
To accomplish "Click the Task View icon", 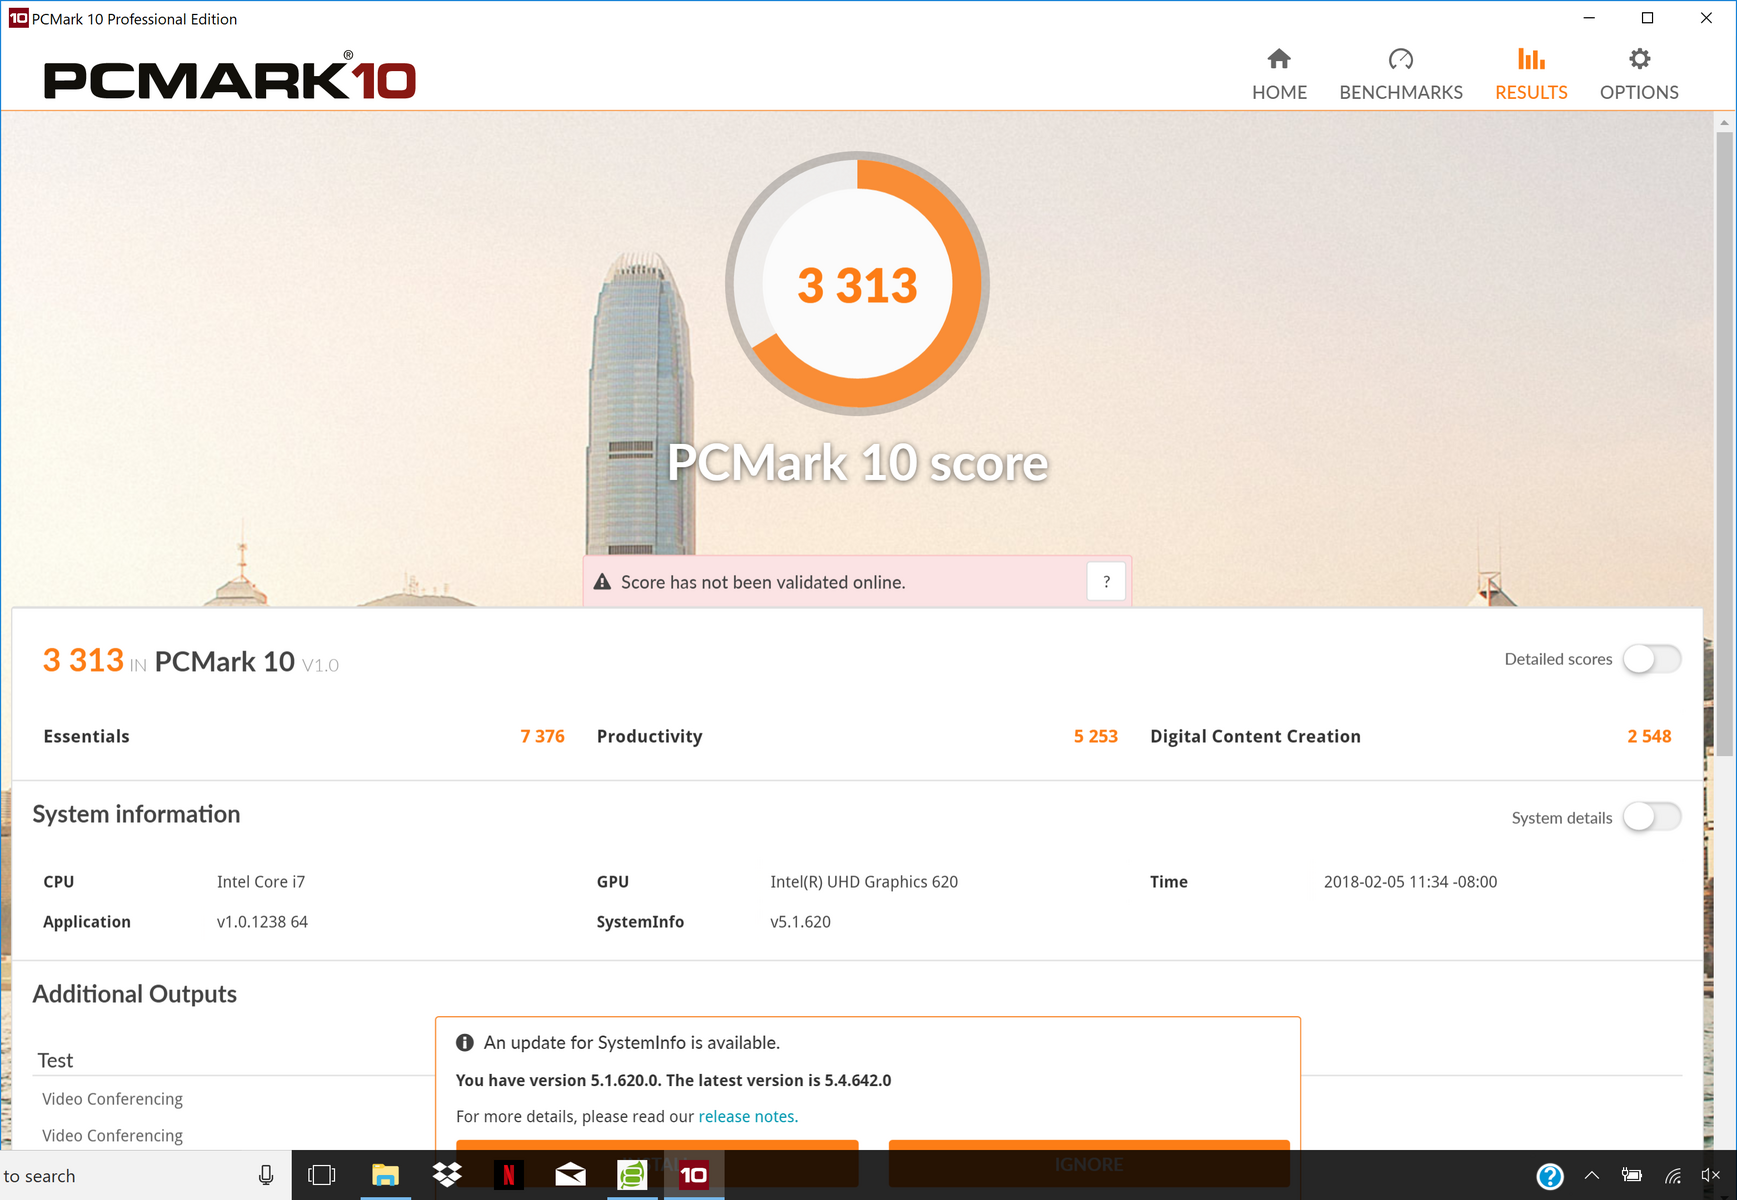I will [322, 1175].
